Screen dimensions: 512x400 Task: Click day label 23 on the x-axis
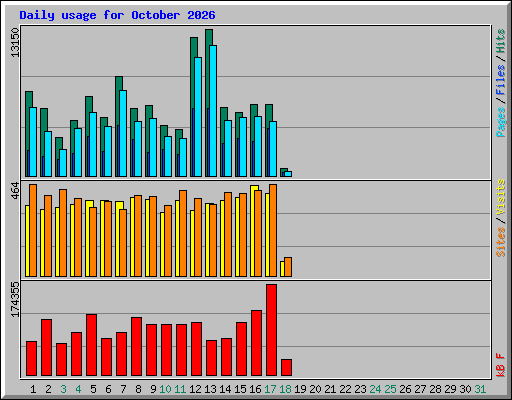point(360,389)
